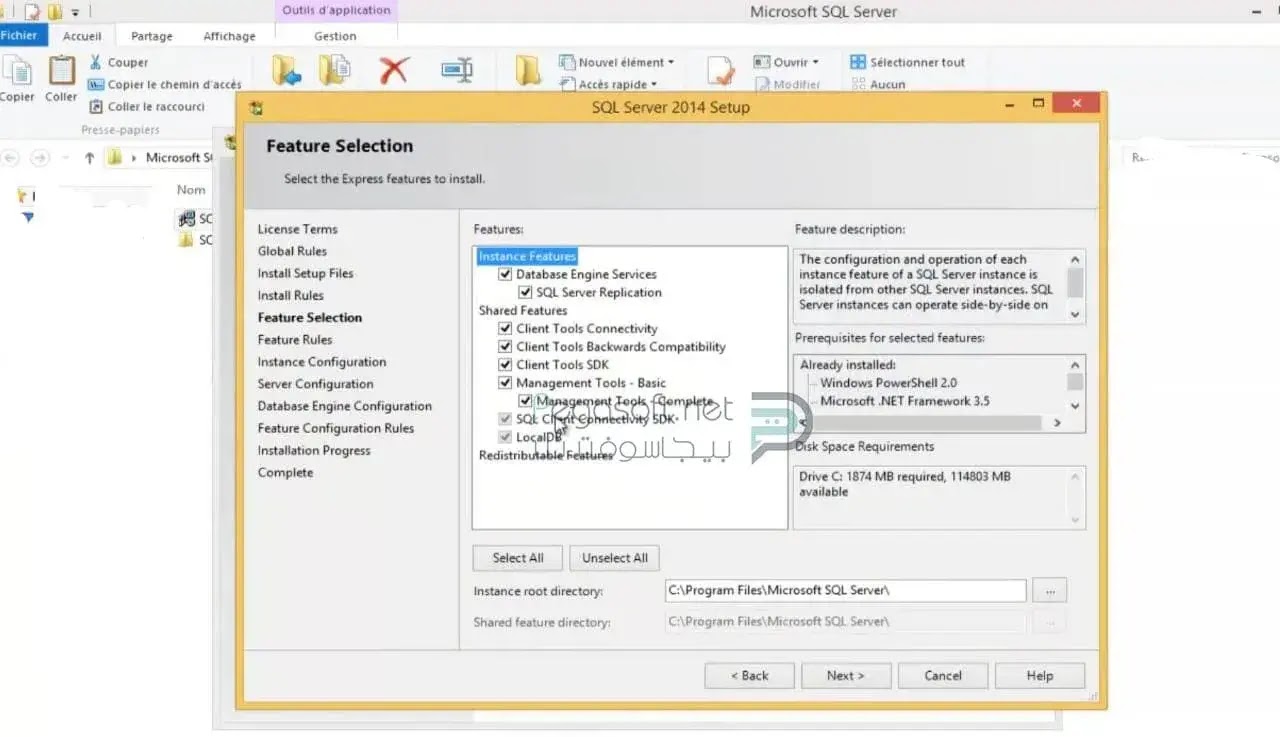Uncheck Management Tools - Complete
This screenshot has width=1280, height=737.
525,400
